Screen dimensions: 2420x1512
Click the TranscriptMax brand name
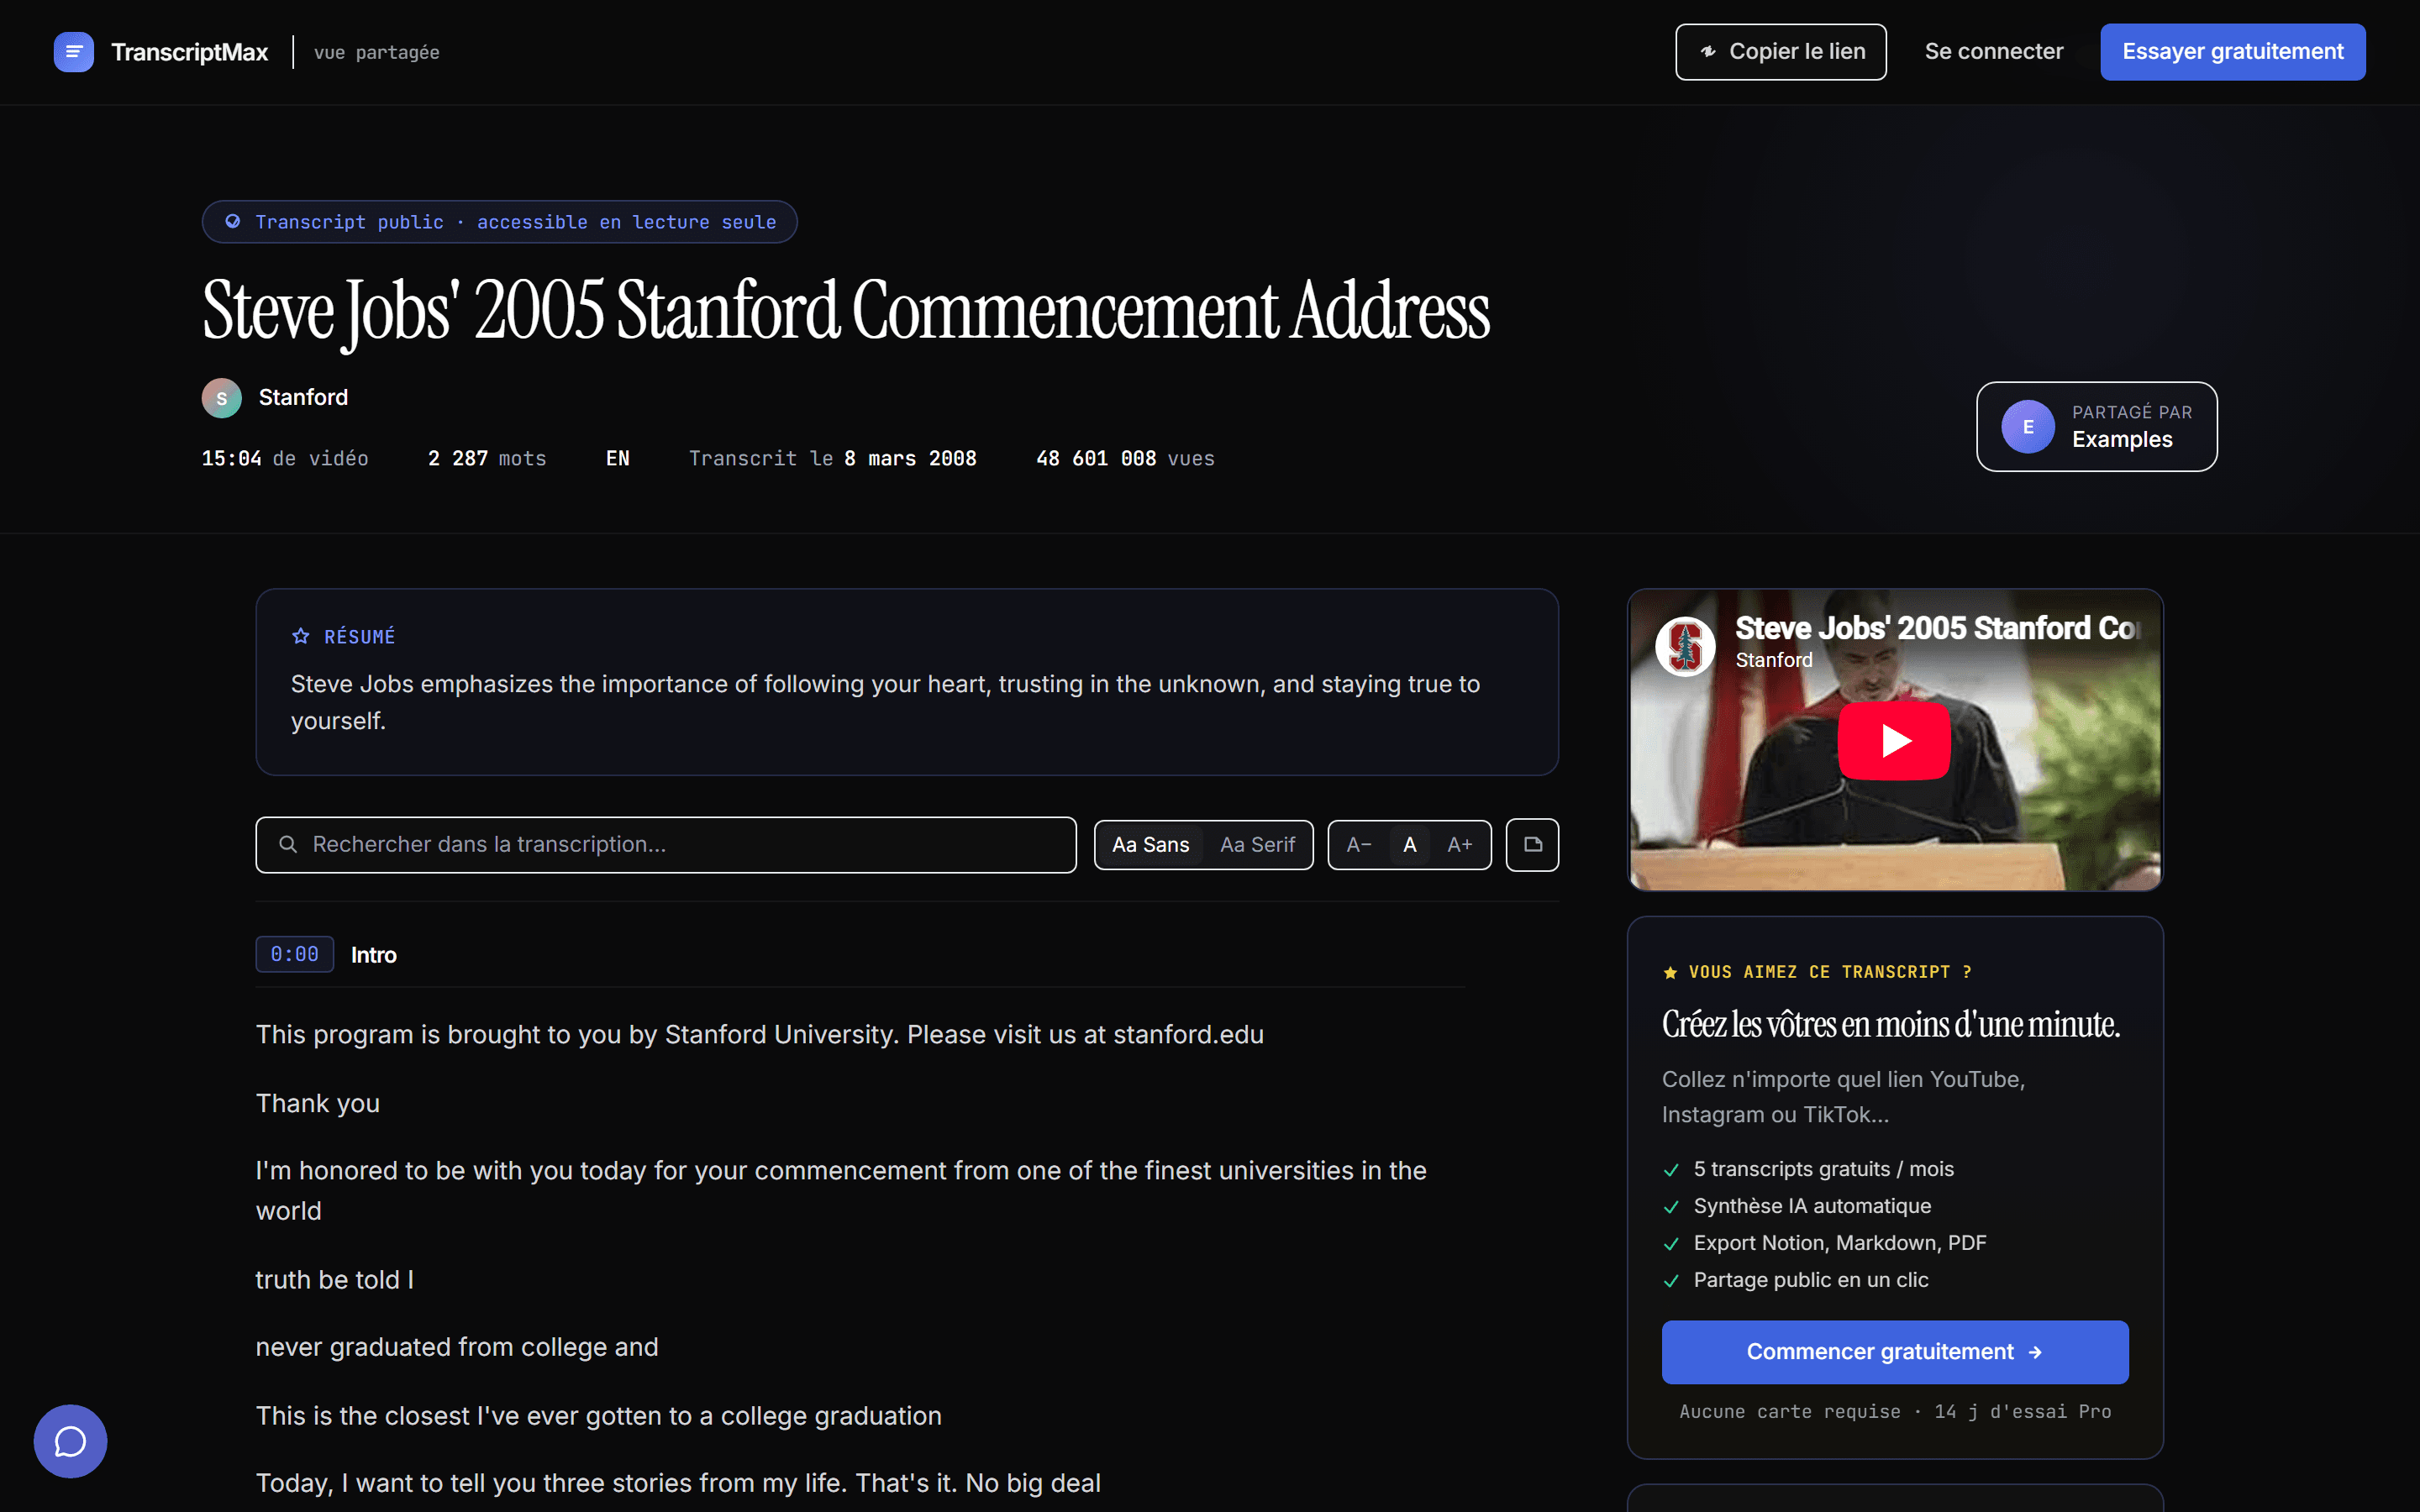[x=190, y=52]
